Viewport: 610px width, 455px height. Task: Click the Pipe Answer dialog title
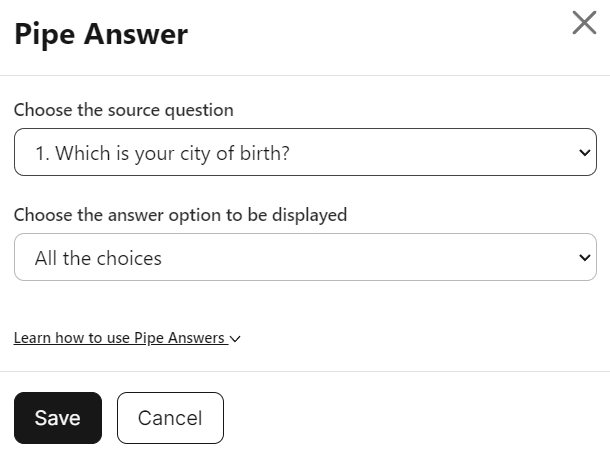tap(101, 34)
